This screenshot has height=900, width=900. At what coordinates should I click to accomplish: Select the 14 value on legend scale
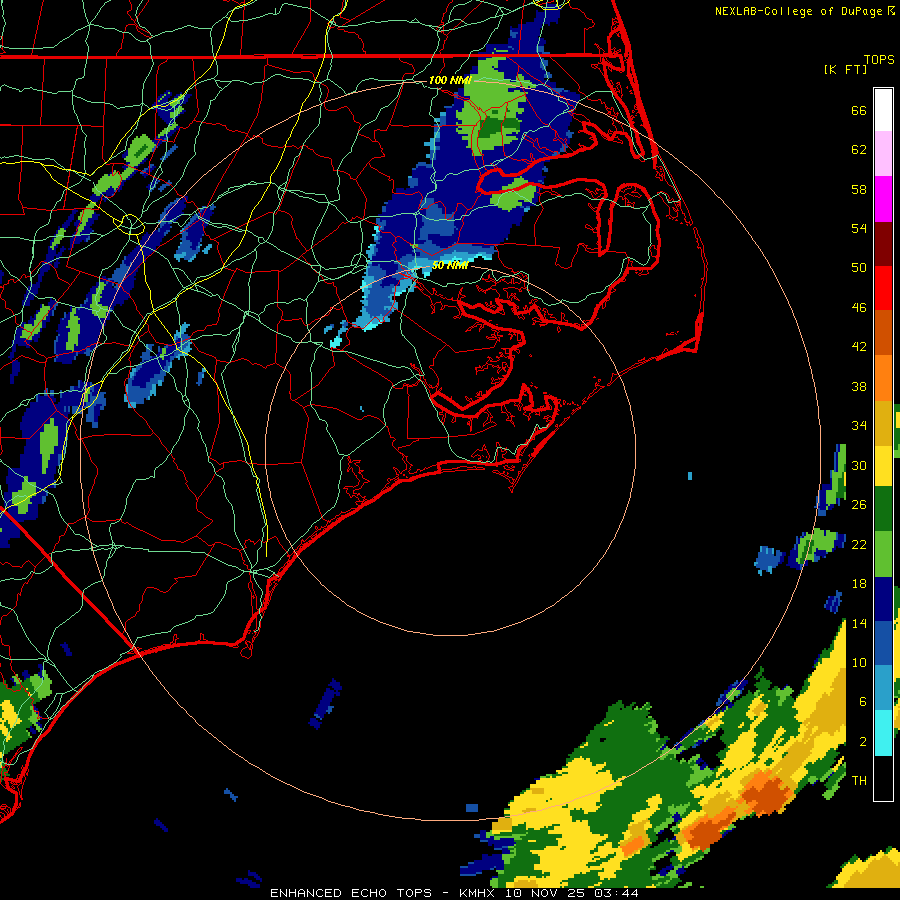[859, 623]
